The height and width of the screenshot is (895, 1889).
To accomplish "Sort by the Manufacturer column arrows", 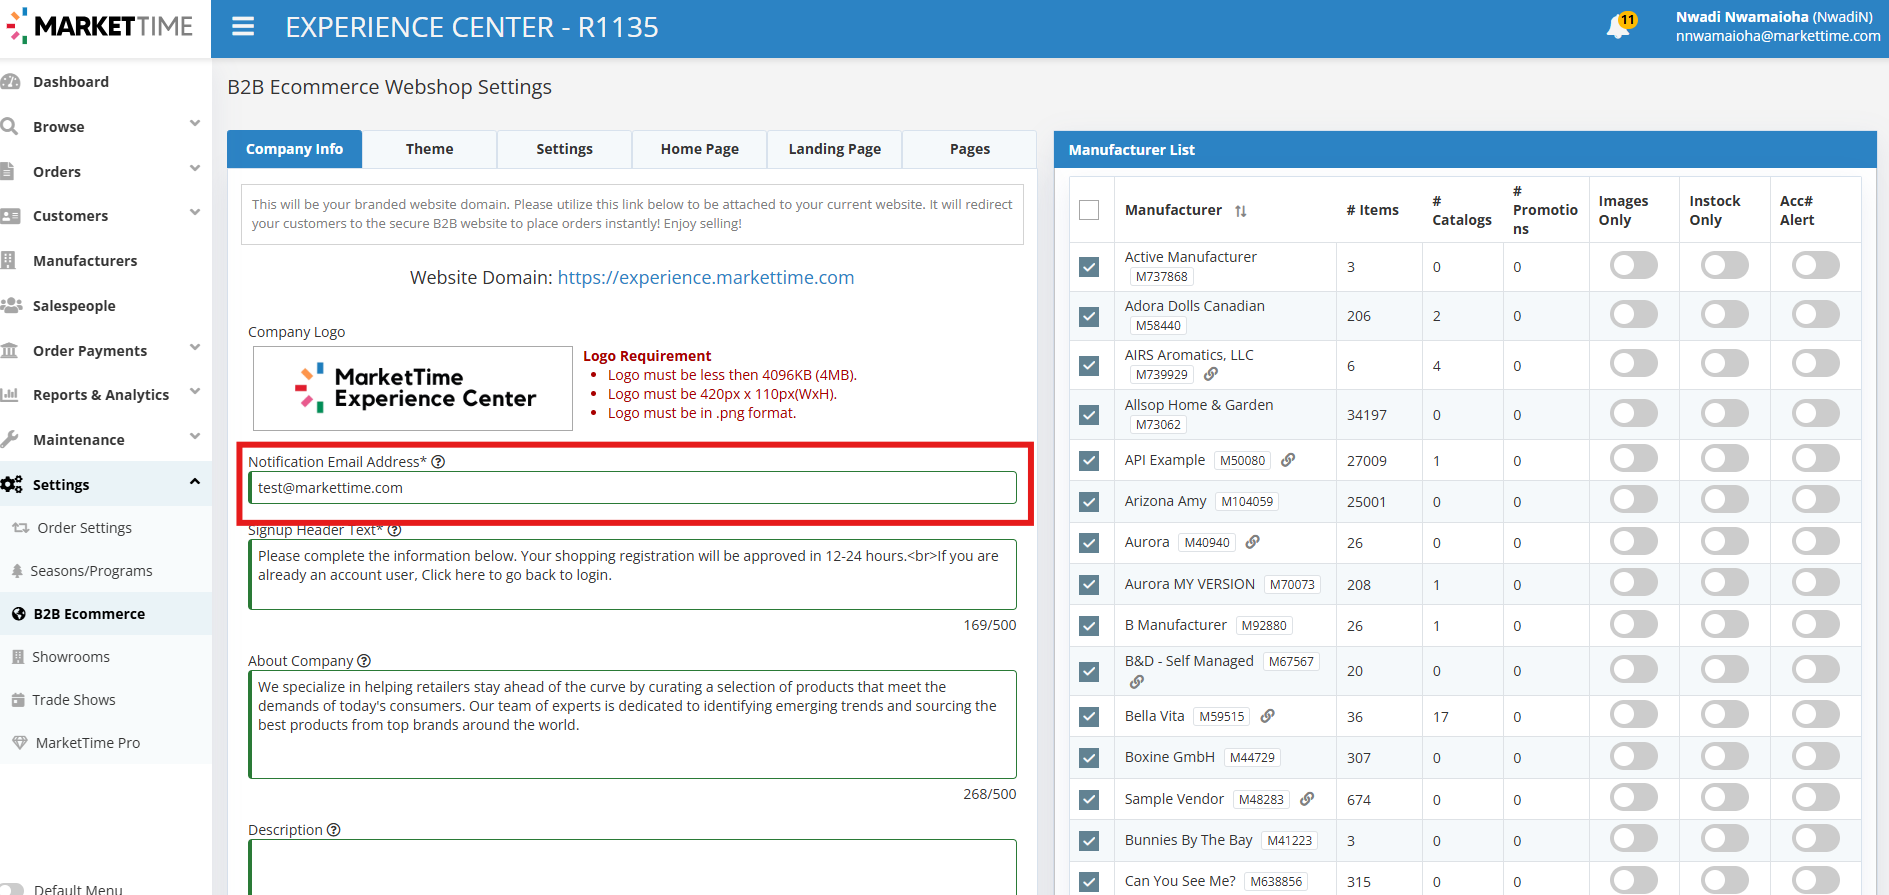I will pyautogui.click(x=1241, y=211).
